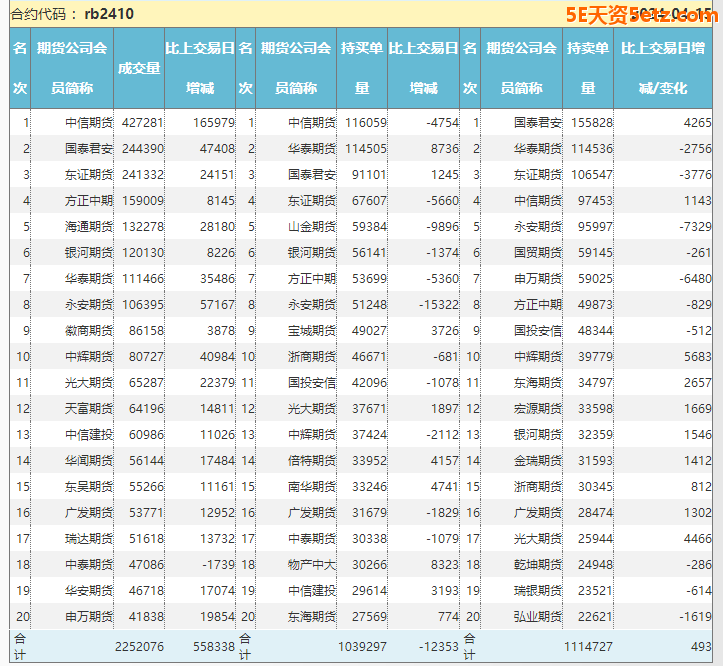
Task: Click the 徽商期货 member name
Action: 88,330
